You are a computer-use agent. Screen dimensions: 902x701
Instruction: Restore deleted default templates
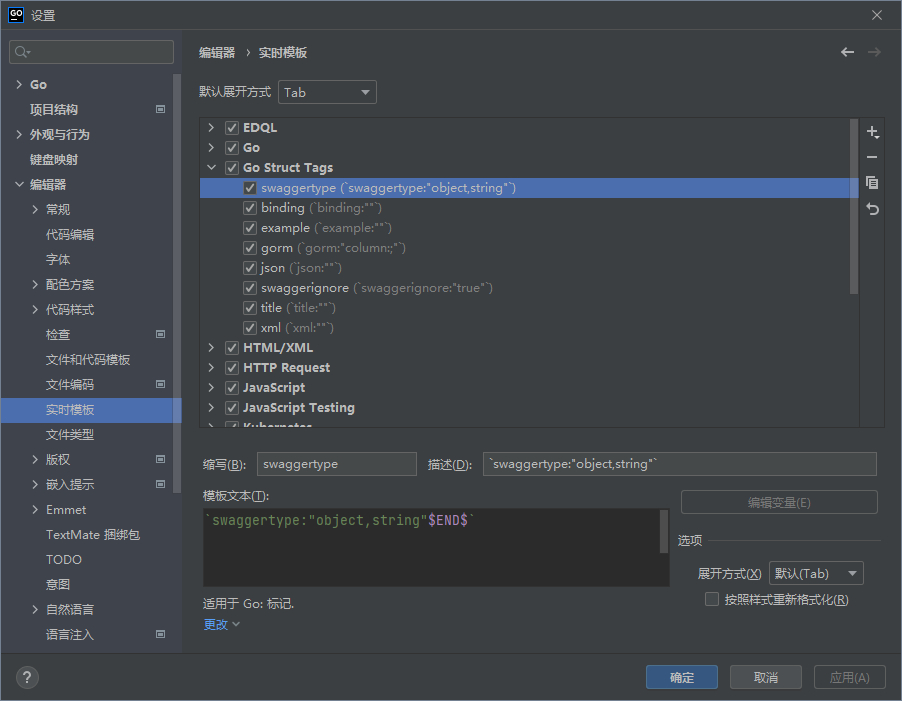pyautogui.click(x=871, y=208)
